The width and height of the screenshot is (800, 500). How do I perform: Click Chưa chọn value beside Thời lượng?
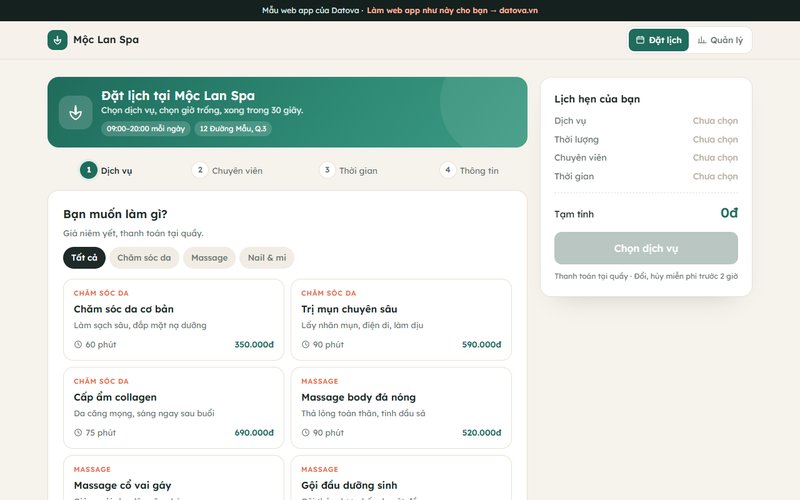715,139
